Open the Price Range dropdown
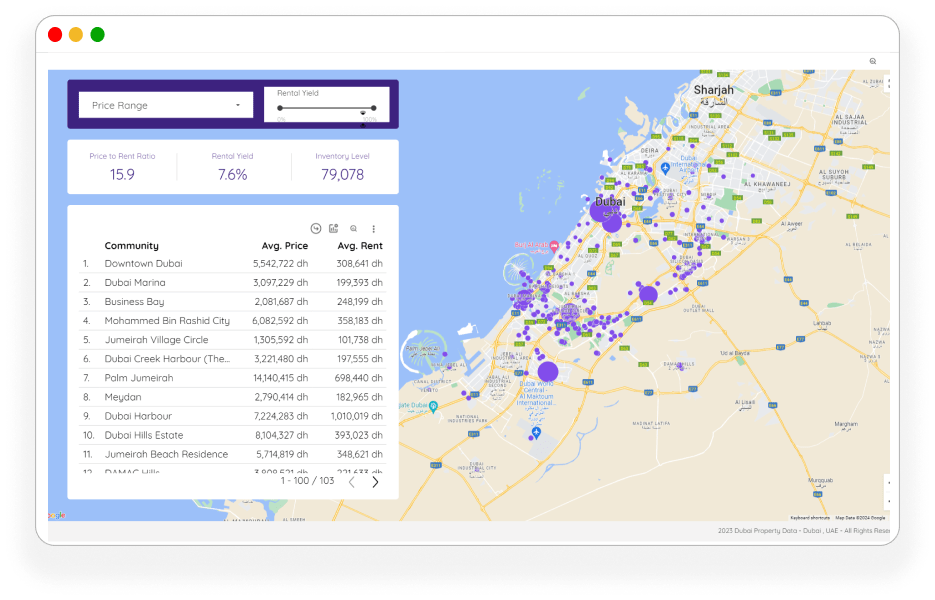Viewport: 935px width, 600px height. click(x=165, y=104)
